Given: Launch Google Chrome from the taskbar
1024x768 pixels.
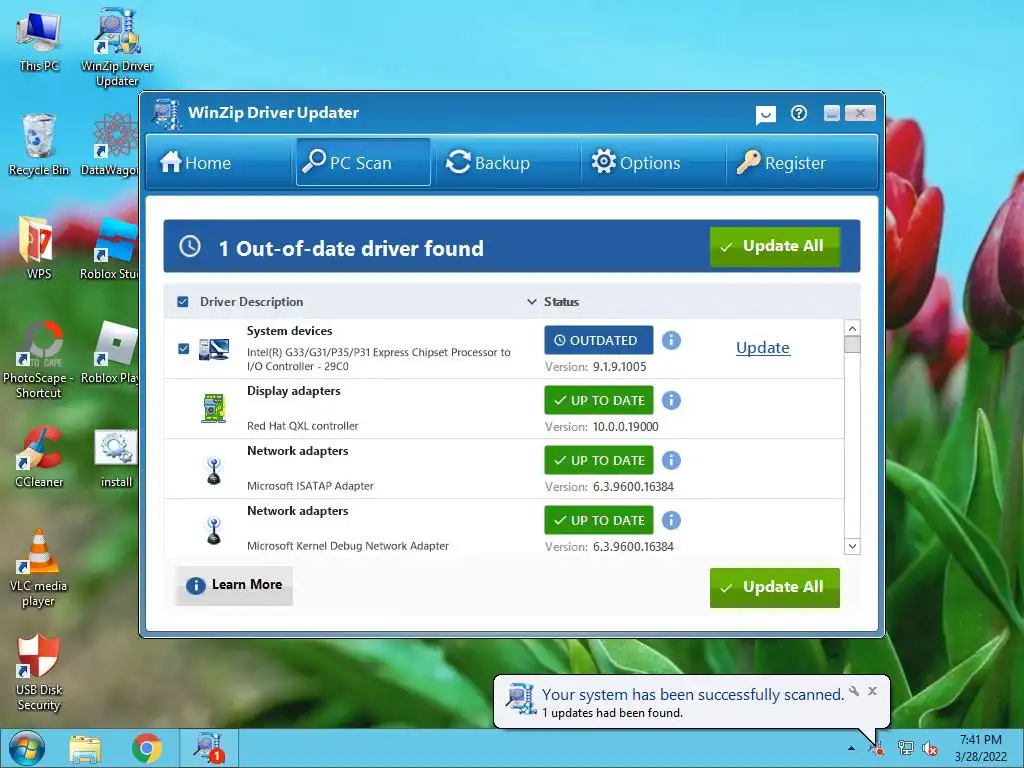Looking at the screenshot, I should 147,748.
